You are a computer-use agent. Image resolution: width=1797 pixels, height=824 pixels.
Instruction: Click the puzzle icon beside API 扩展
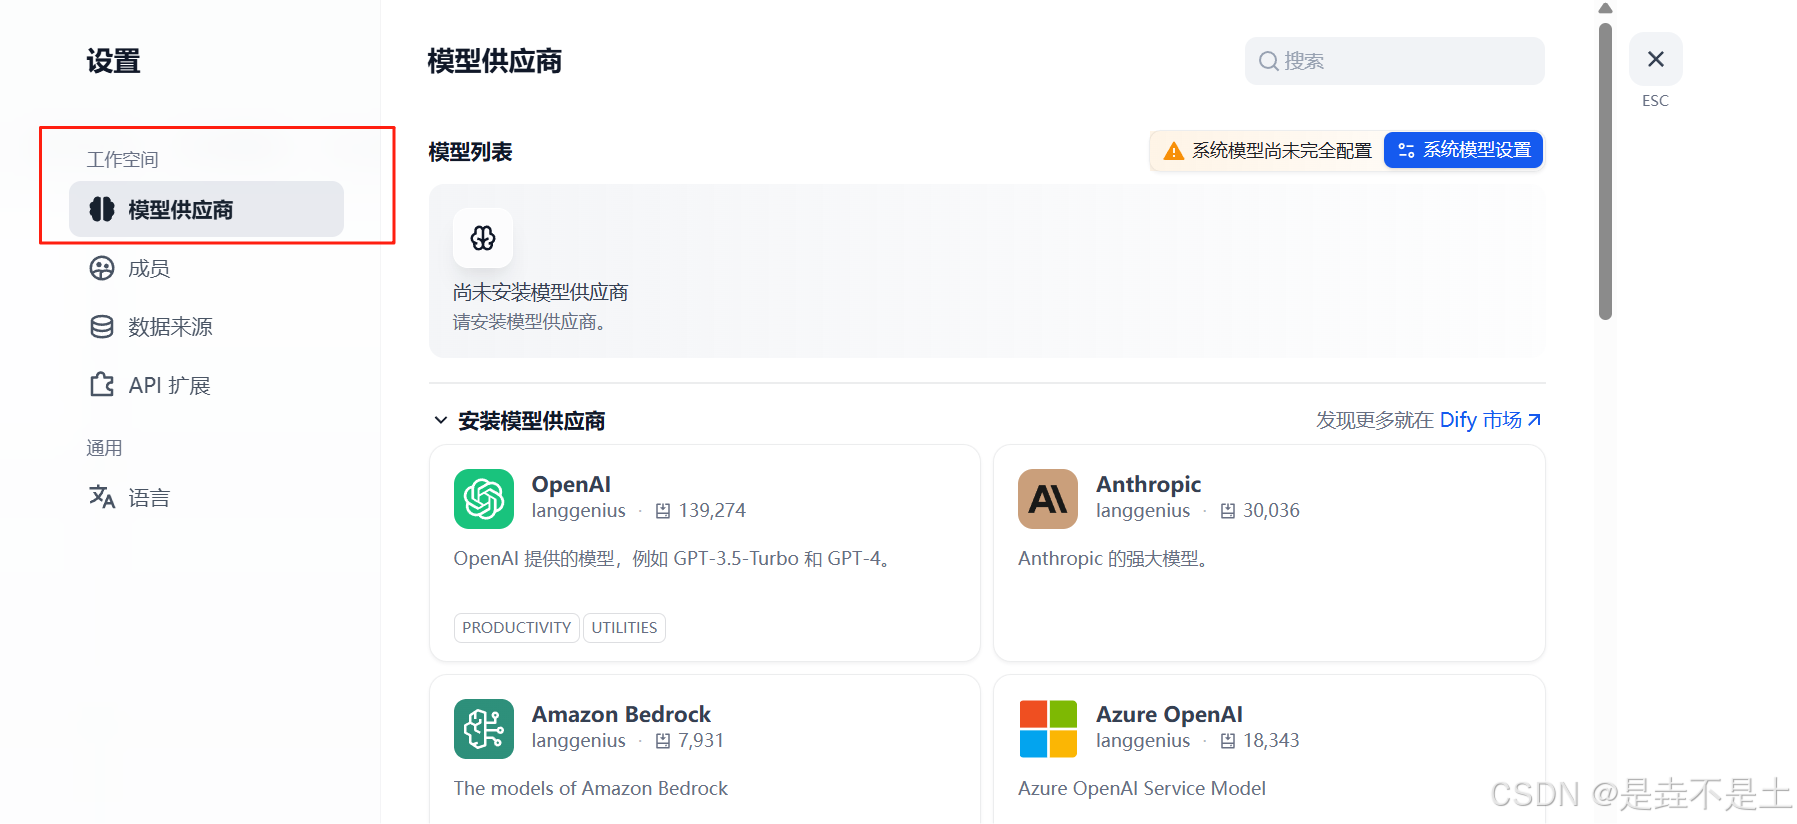click(102, 385)
